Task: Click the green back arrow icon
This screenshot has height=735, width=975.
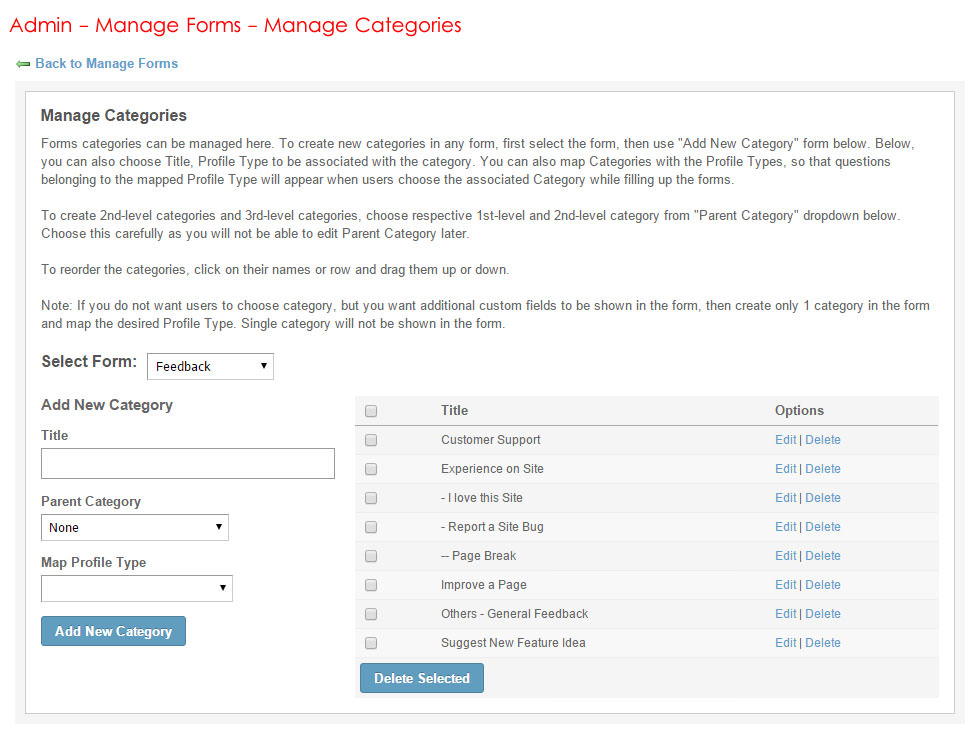Action: click(x=23, y=64)
